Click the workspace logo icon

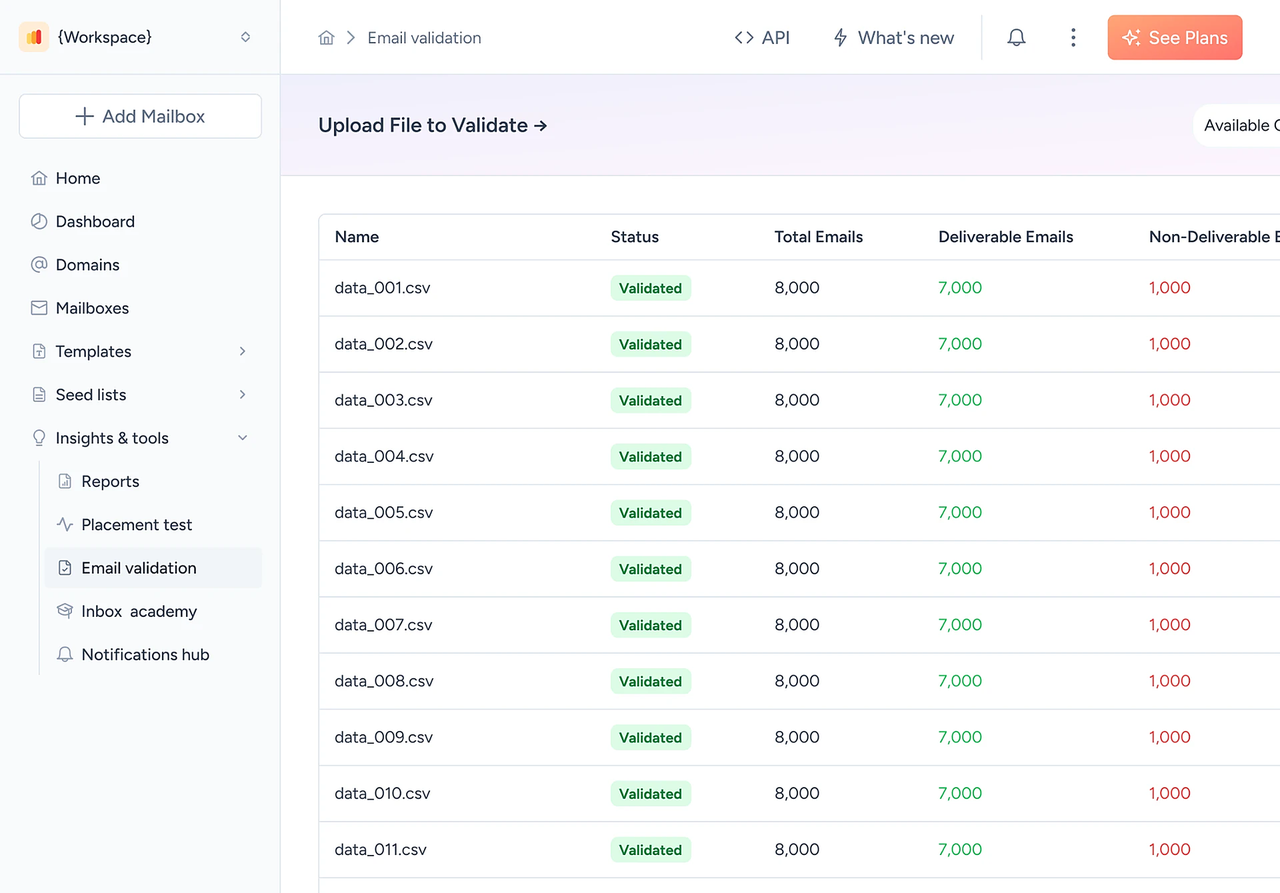[34, 37]
